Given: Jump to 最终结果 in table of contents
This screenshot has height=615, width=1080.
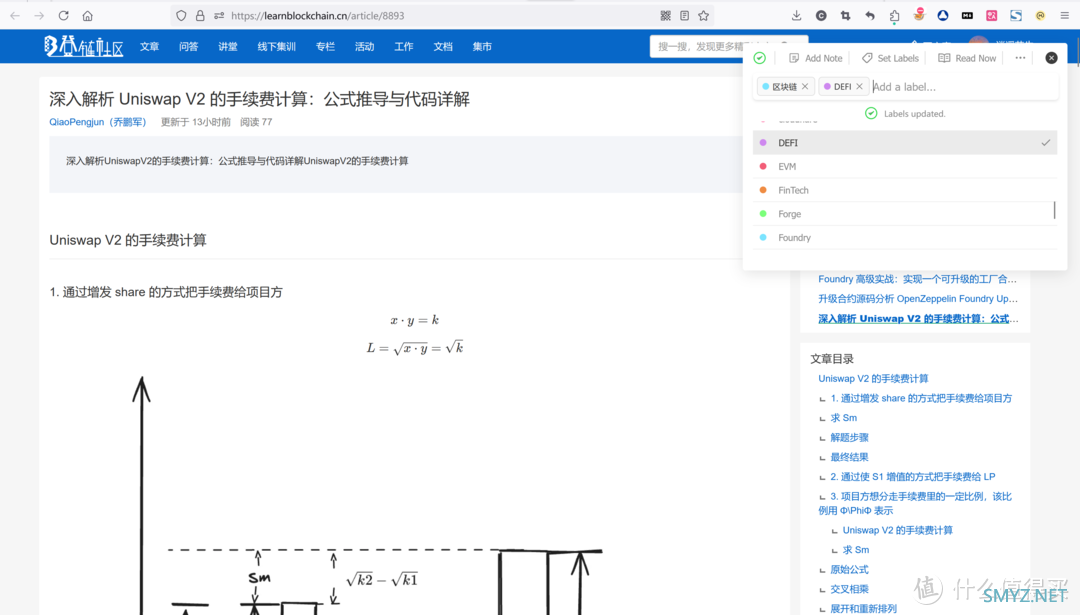Looking at the screenshot, I should (x=849, y=457).
